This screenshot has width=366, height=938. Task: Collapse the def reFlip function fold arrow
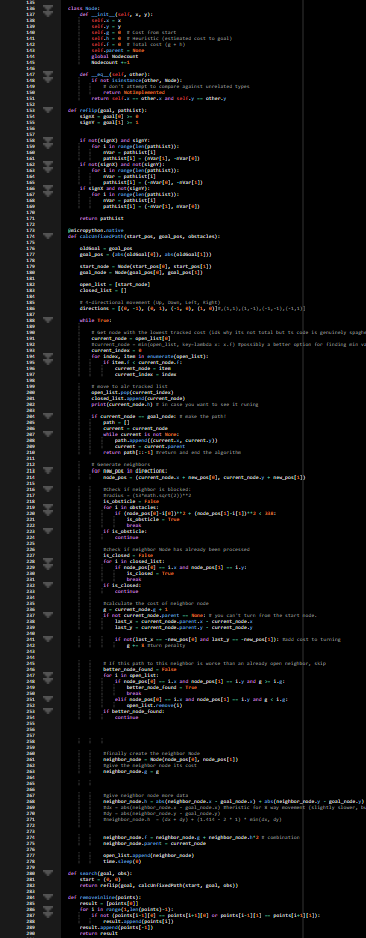pyautogui.click(x=48, y=110)
